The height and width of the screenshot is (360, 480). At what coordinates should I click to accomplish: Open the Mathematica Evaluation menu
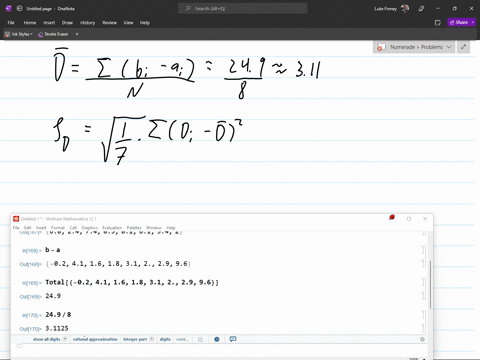click(112, 228)
